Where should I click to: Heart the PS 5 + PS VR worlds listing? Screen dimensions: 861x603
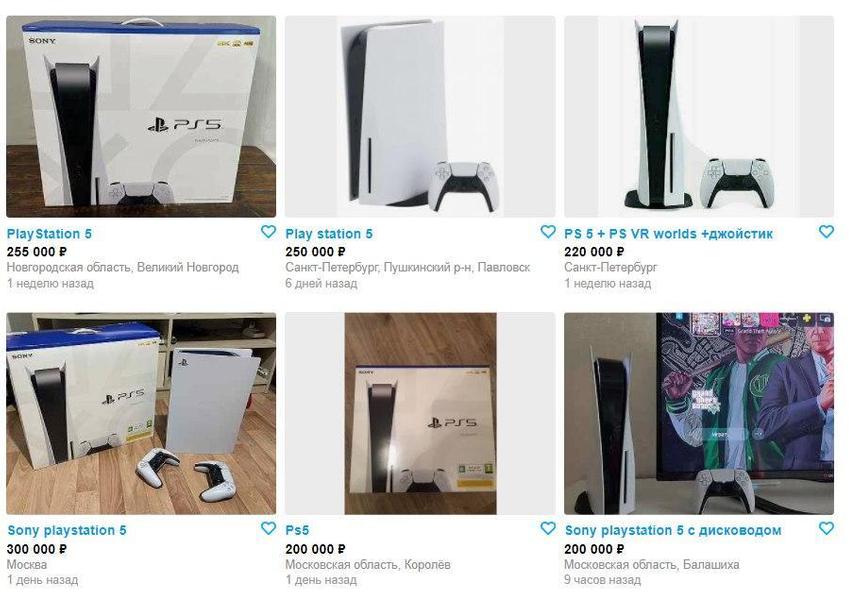(x=826, y=232)
